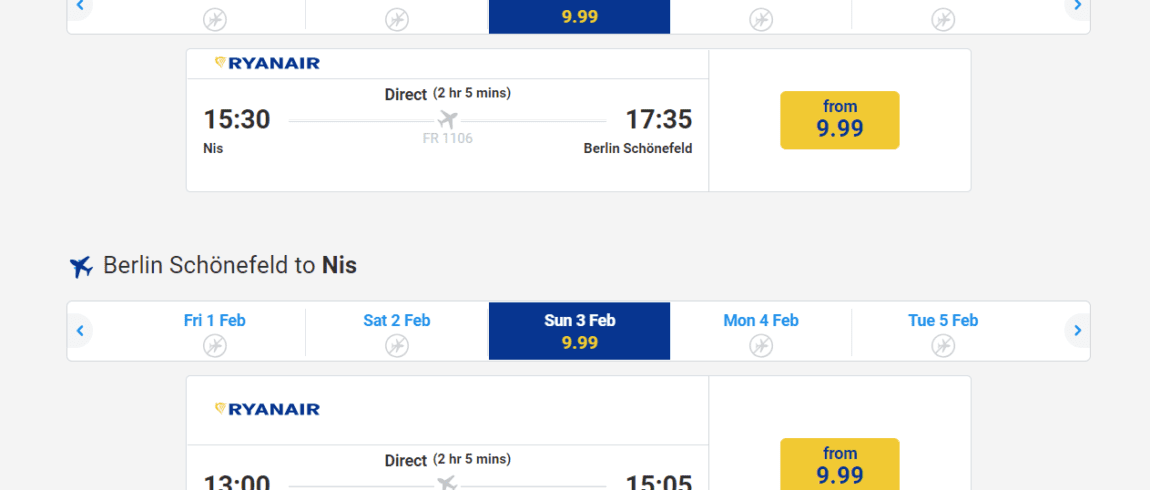Pick the from 9.99 fare for Nis to Berlin

click(840, 120)
